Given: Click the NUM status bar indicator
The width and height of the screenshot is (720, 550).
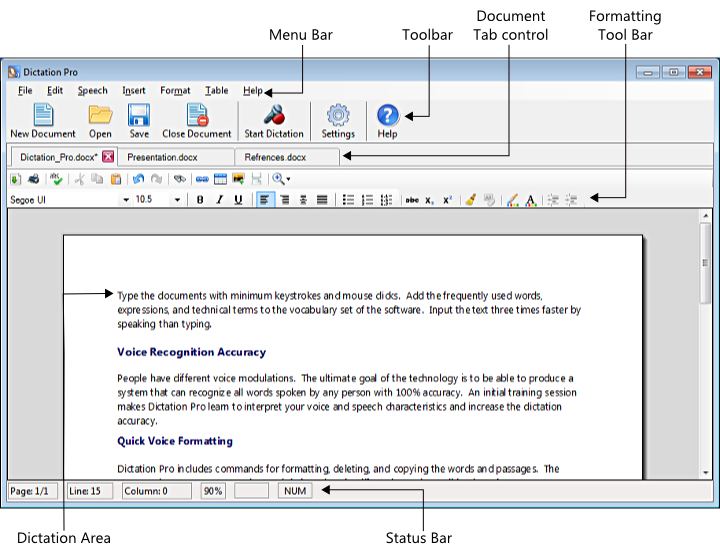Looking at the screenshot, I should click(x=295, y=491).
